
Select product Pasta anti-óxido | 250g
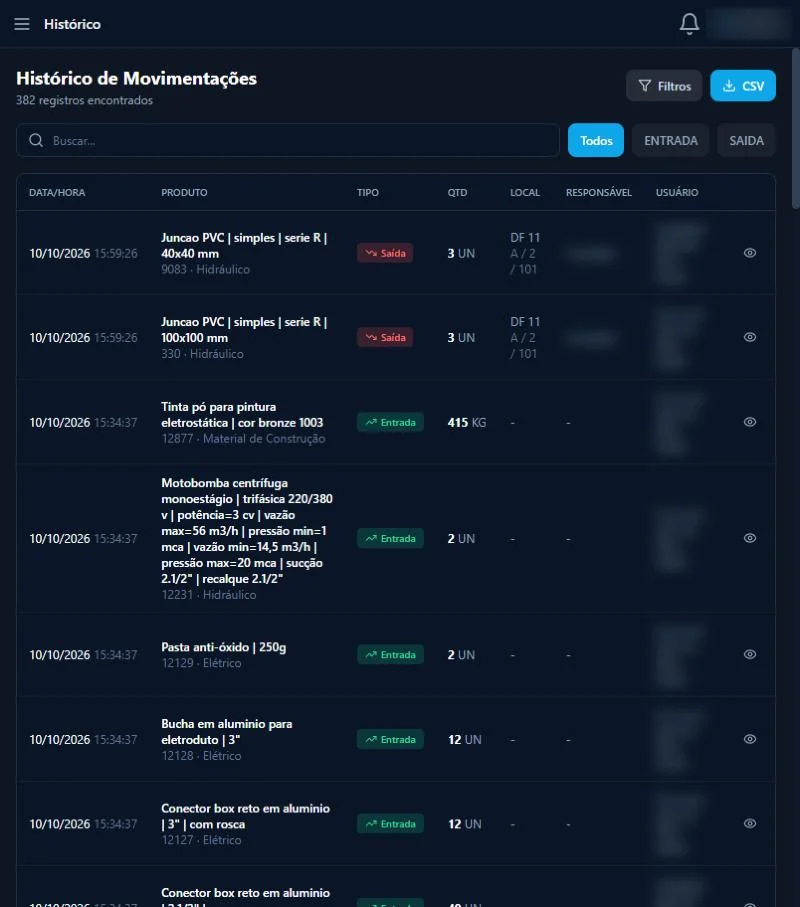click(x=223, y=647)
